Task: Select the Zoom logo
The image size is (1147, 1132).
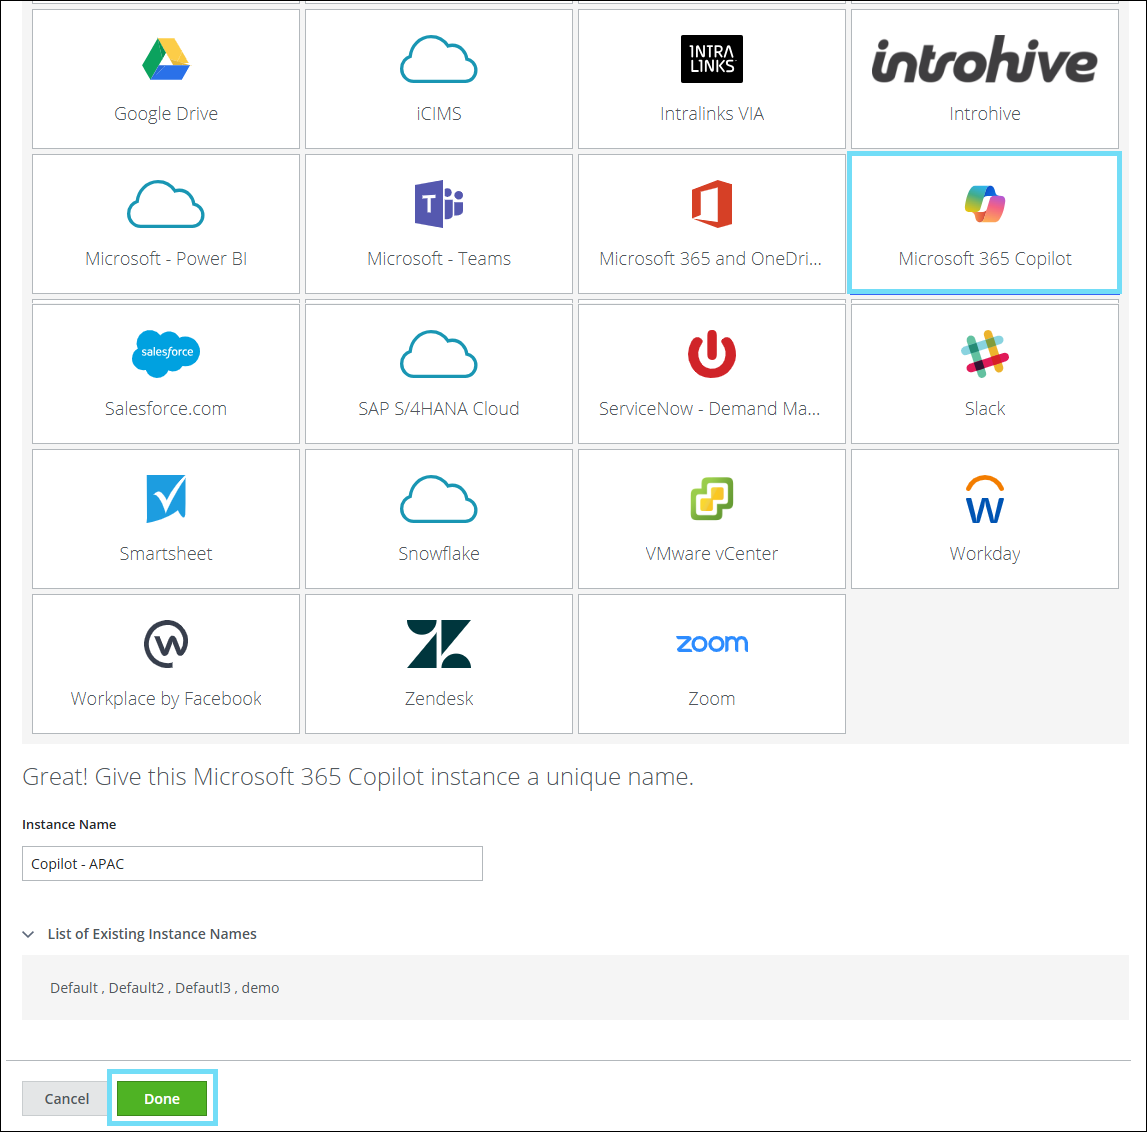Action: tap(712, 644)
